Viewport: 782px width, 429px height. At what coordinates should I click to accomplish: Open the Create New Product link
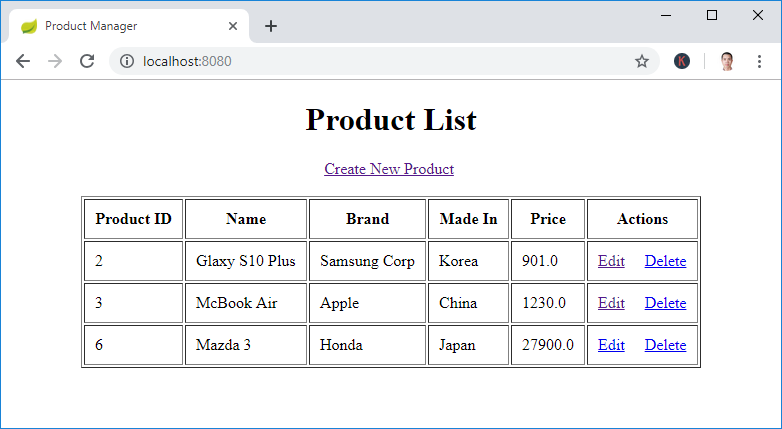click(389, 169)
